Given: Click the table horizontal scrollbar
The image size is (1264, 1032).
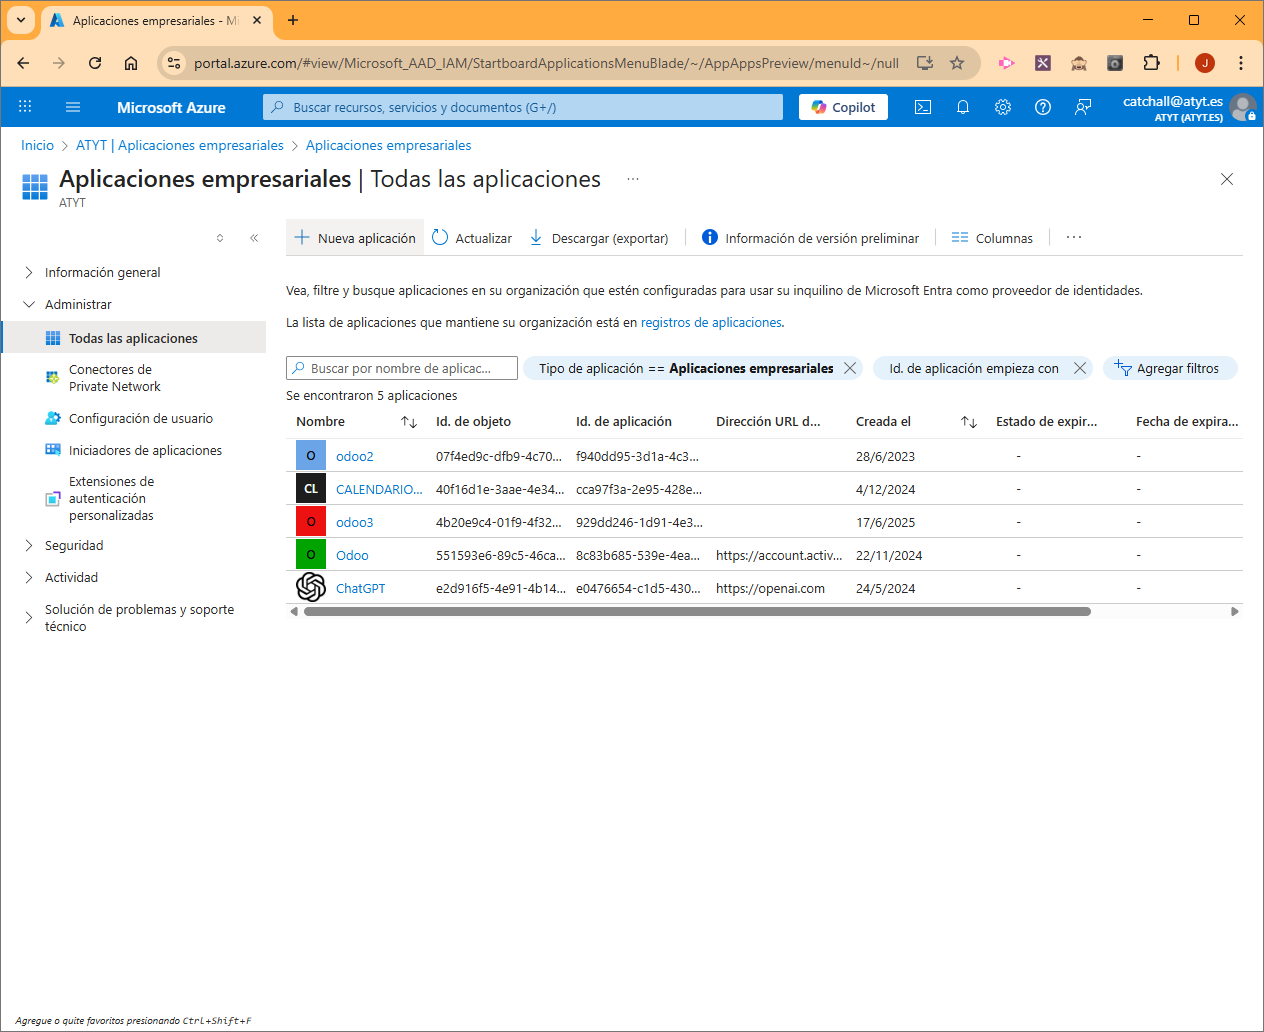Looking at the screenshot, I should (697, 611).
